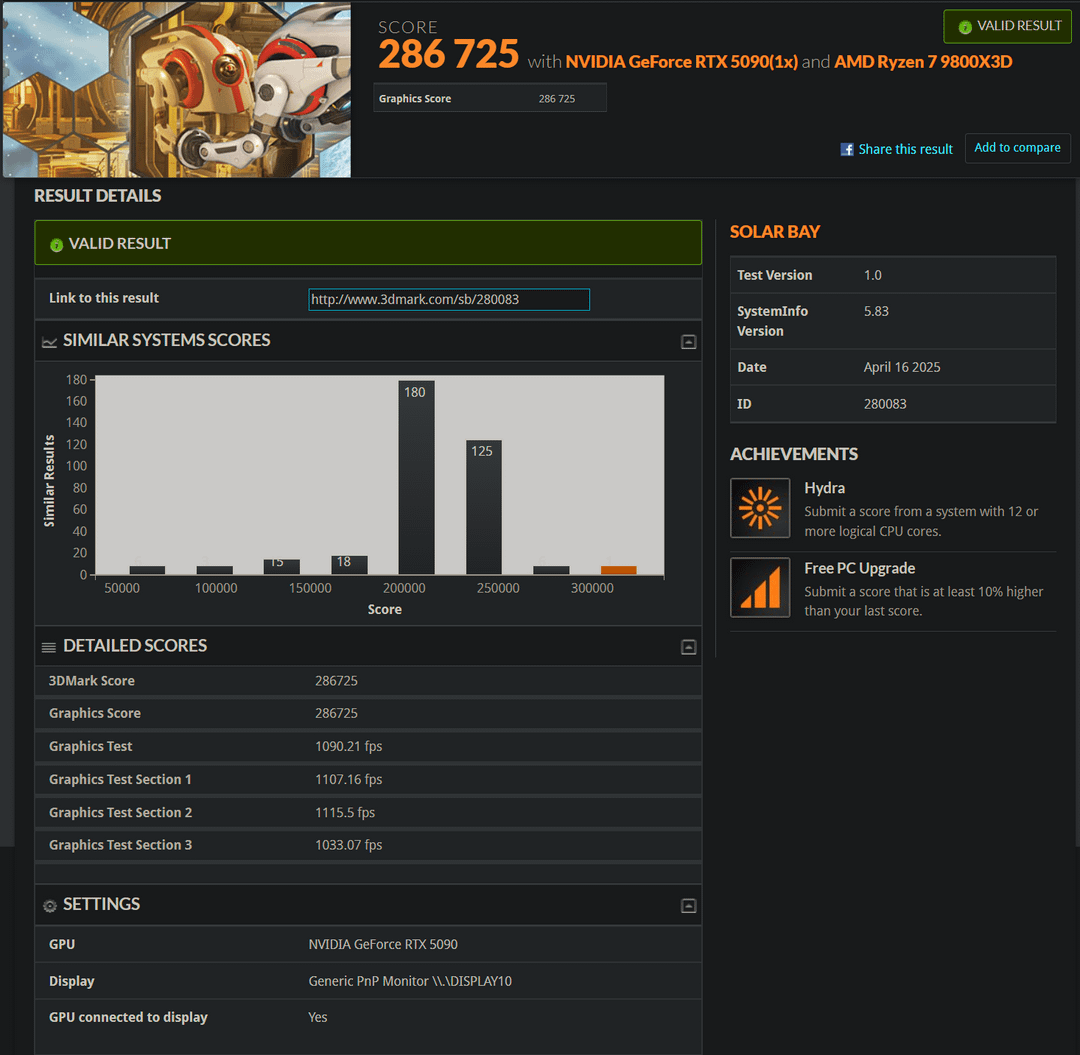Click the Free PC Upgrade achievement icon
This screenshot has height=1055, width=1080.
(760, 587)
